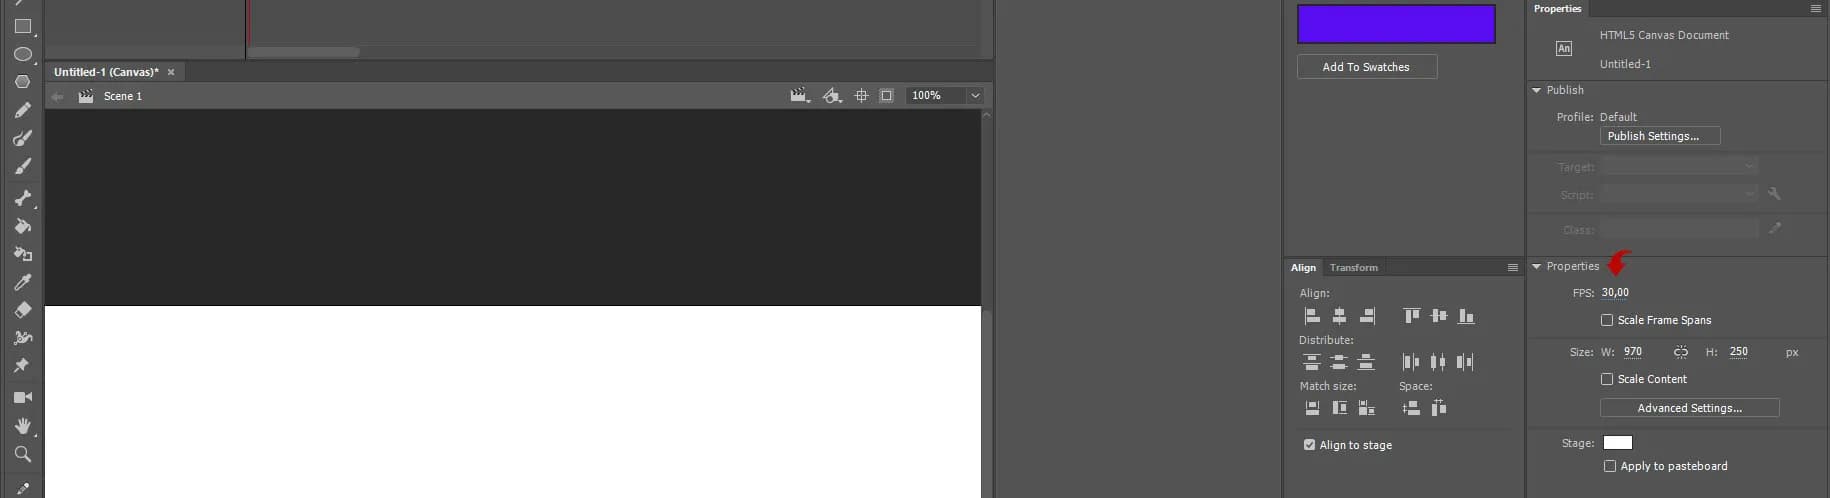Click the back arrow beside Scene 1

pyautogui.click(x=57, y=96)
